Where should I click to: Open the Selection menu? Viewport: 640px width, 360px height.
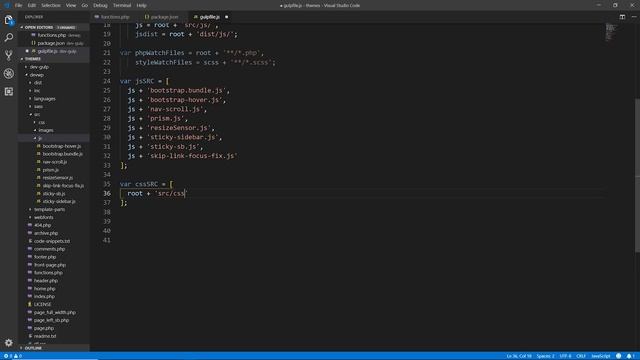click(51, 5)
